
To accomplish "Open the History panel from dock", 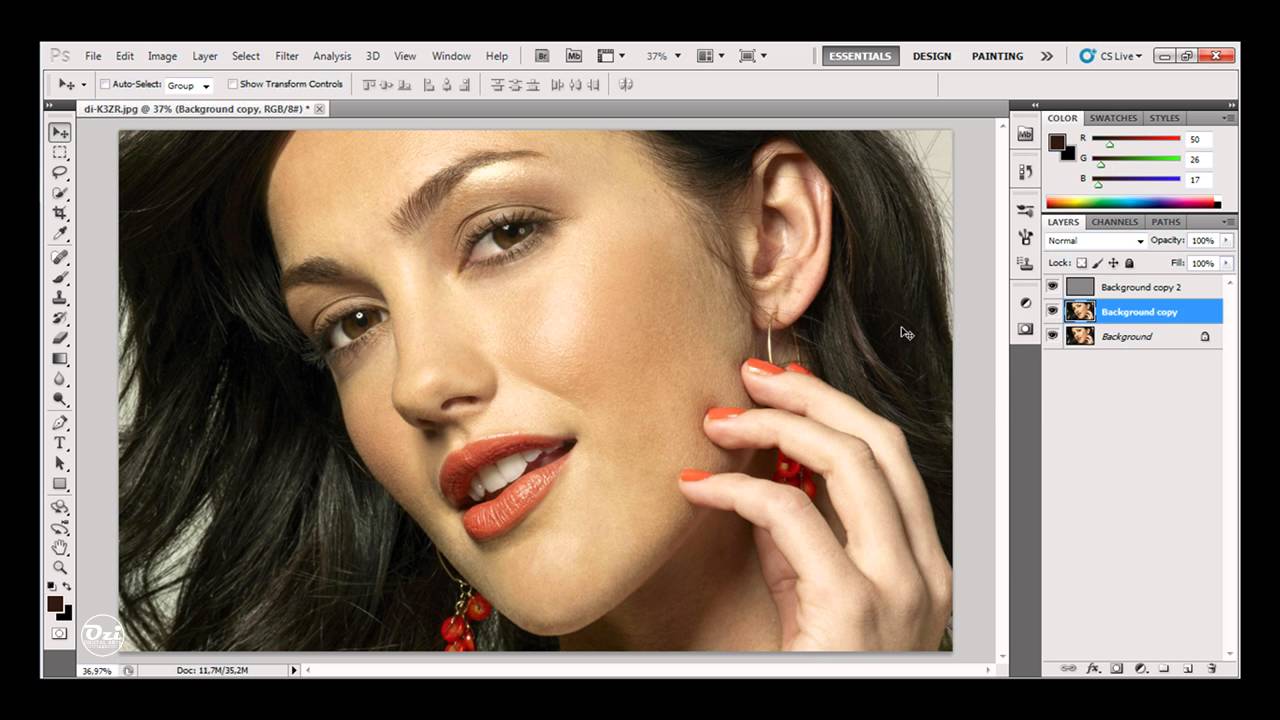I will point(1025,172).
